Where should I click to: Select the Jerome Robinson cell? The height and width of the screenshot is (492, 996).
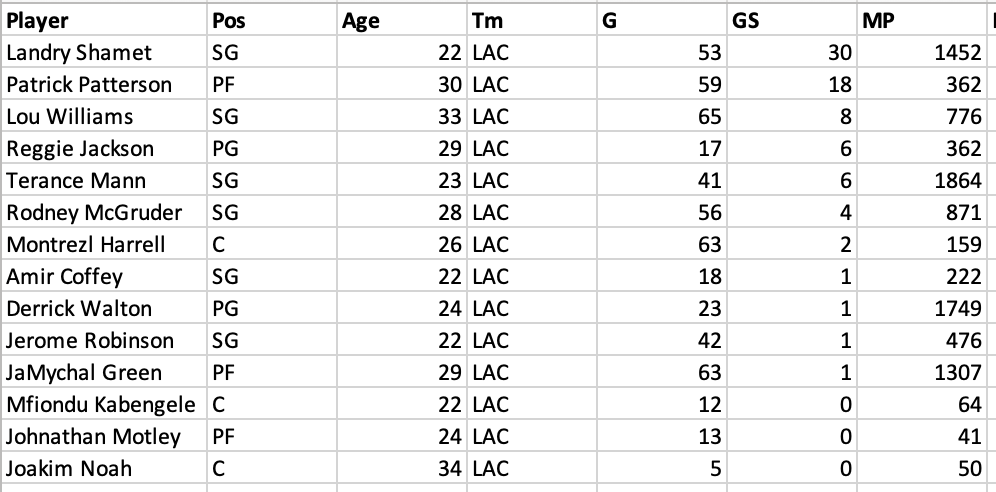(x=104, y=340)
